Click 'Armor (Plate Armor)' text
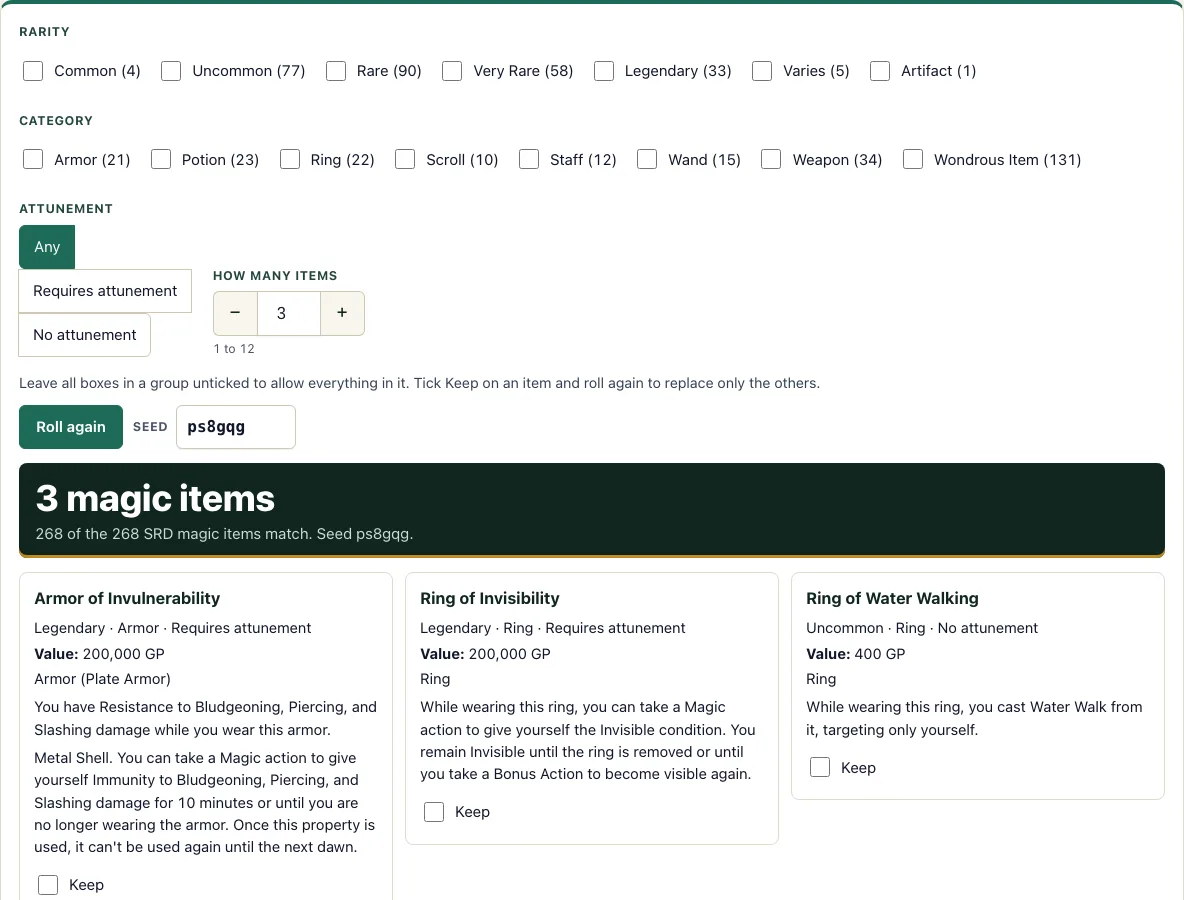1184x900 pixels. [x=102, y=679]
